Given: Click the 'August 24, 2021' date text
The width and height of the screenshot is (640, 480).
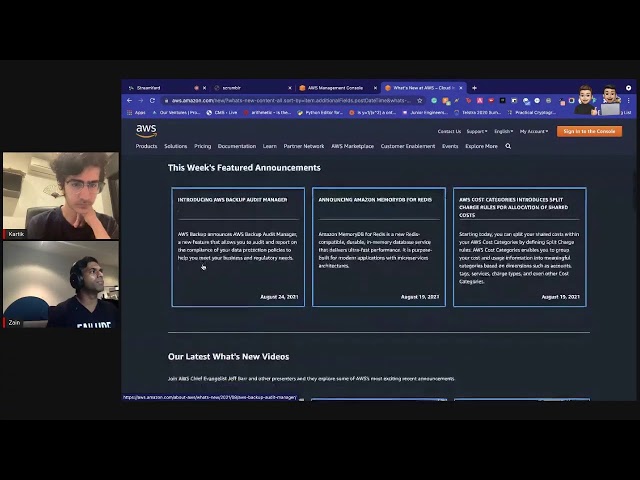Looking at the screenshot, I should (279, 297).
